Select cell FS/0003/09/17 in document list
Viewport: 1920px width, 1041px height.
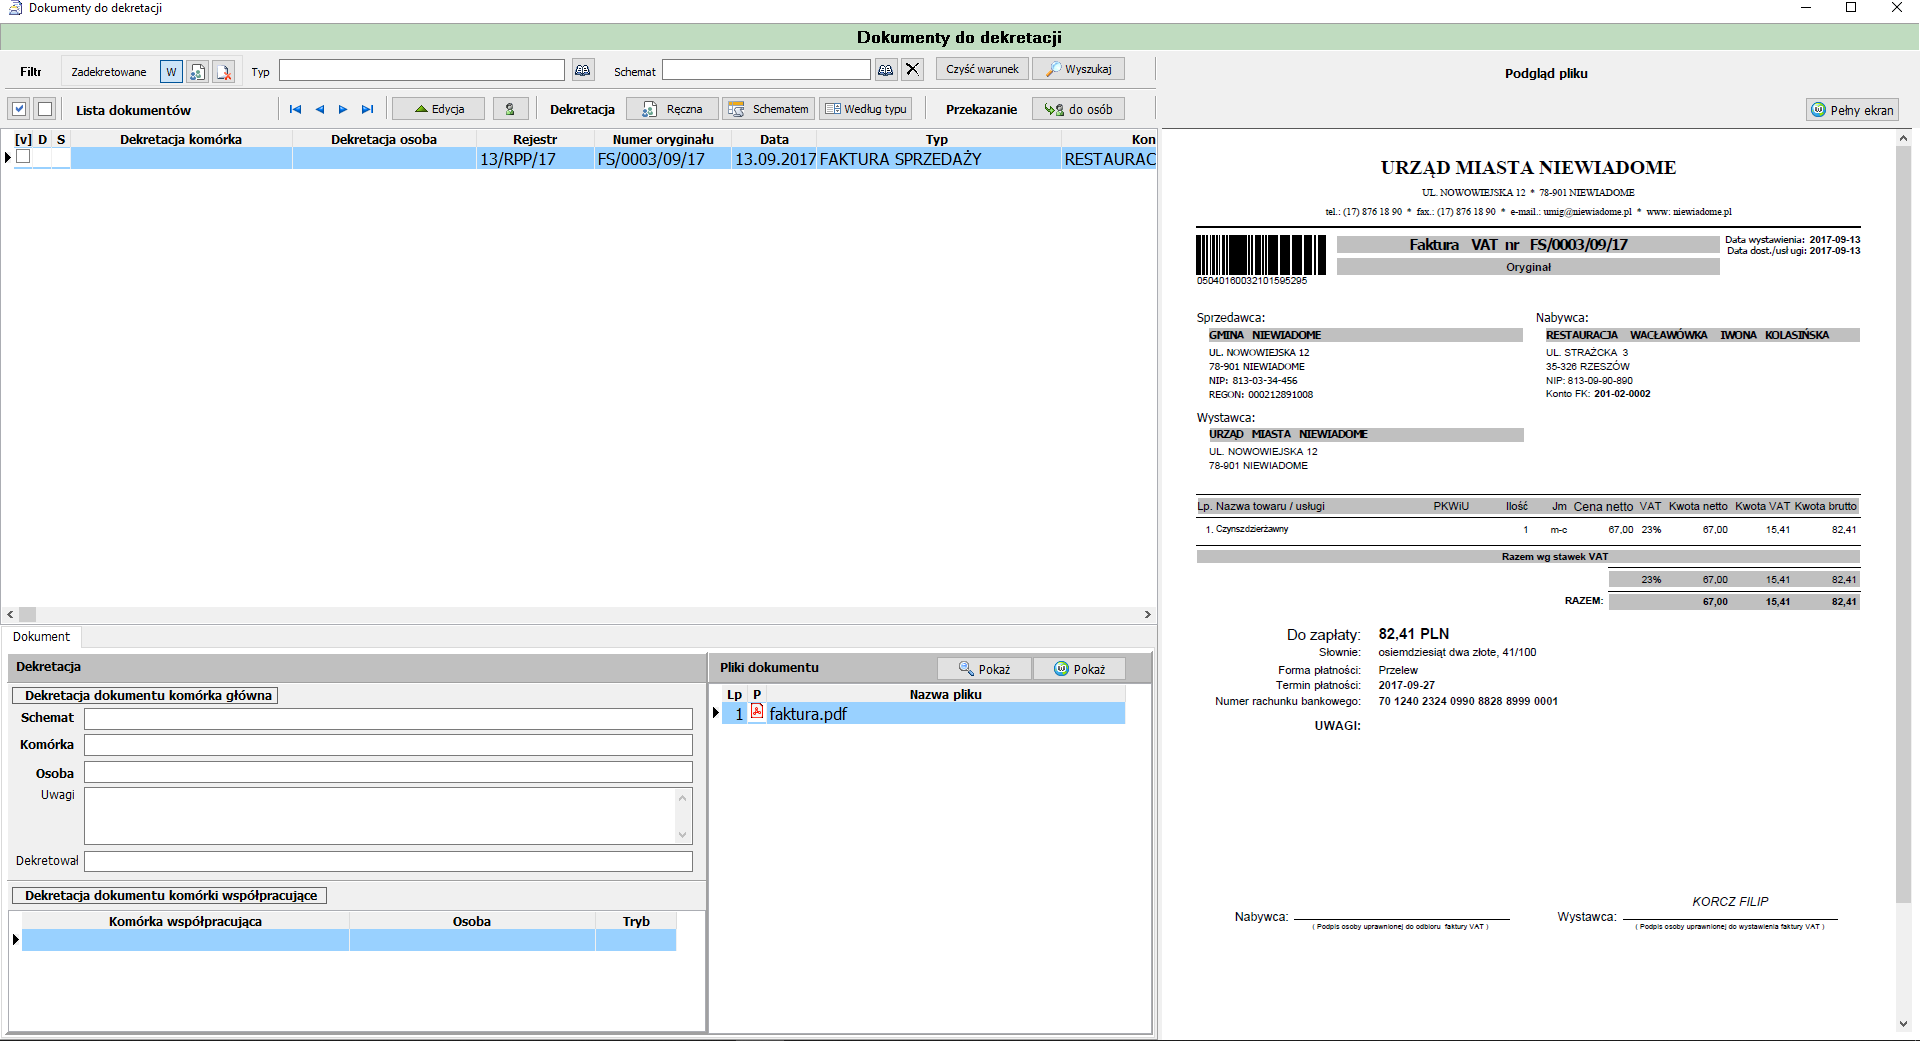point(663,159)
